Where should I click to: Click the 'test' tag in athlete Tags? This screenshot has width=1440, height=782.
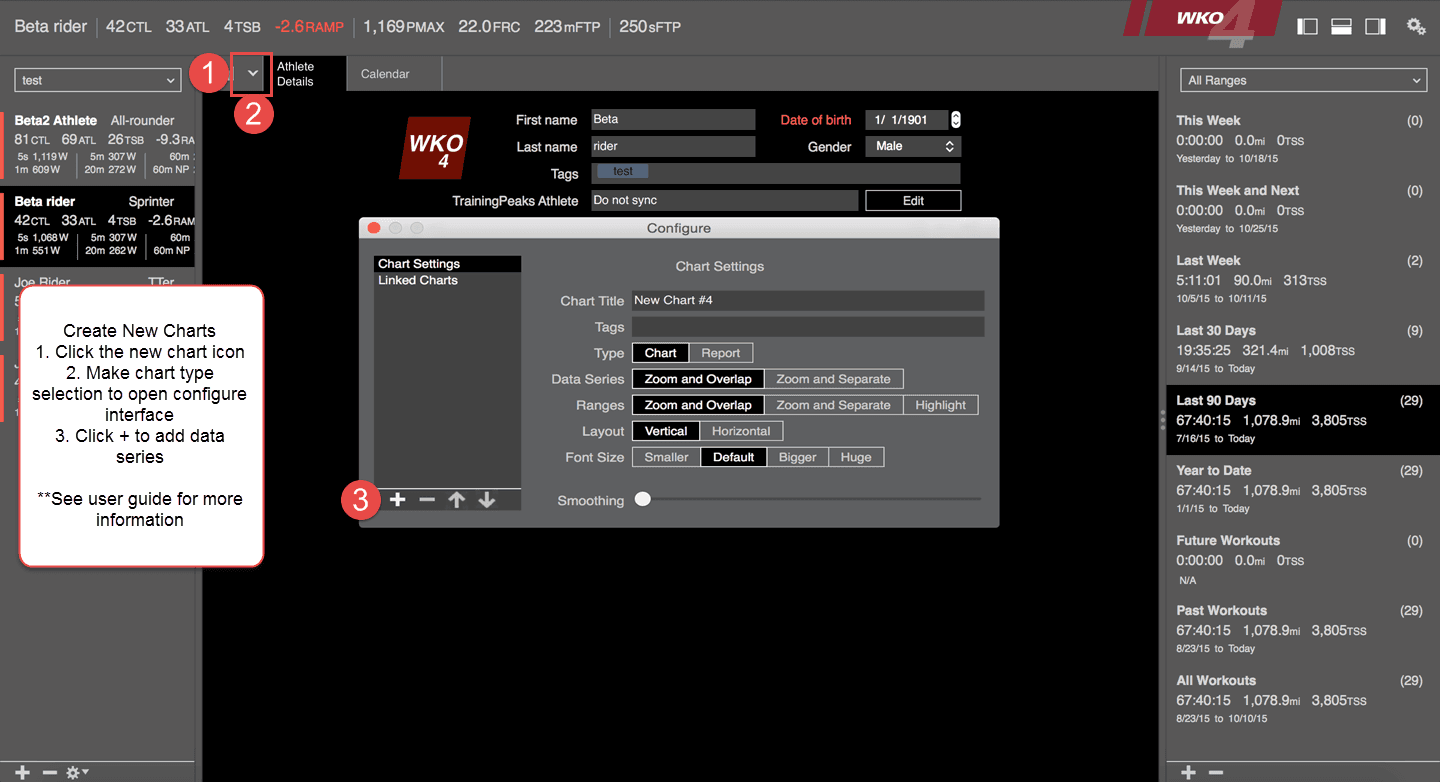click(x=623, y=172)
